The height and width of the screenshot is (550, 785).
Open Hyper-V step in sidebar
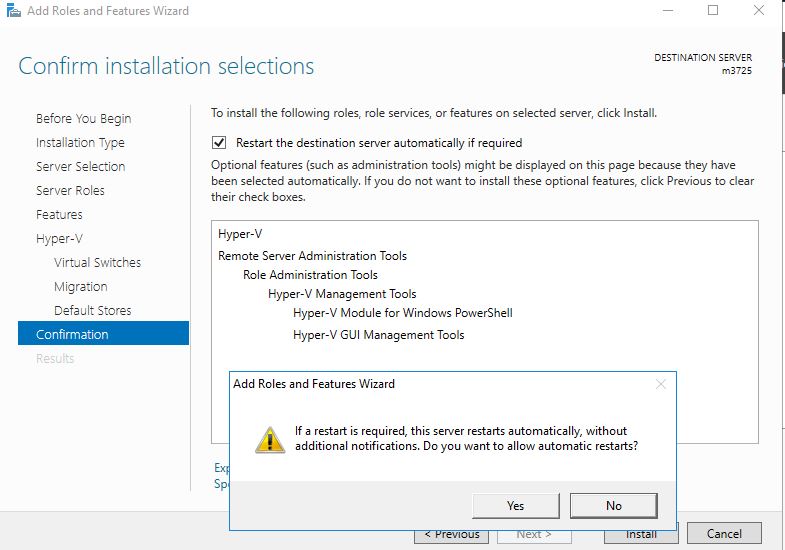[59, 239]
